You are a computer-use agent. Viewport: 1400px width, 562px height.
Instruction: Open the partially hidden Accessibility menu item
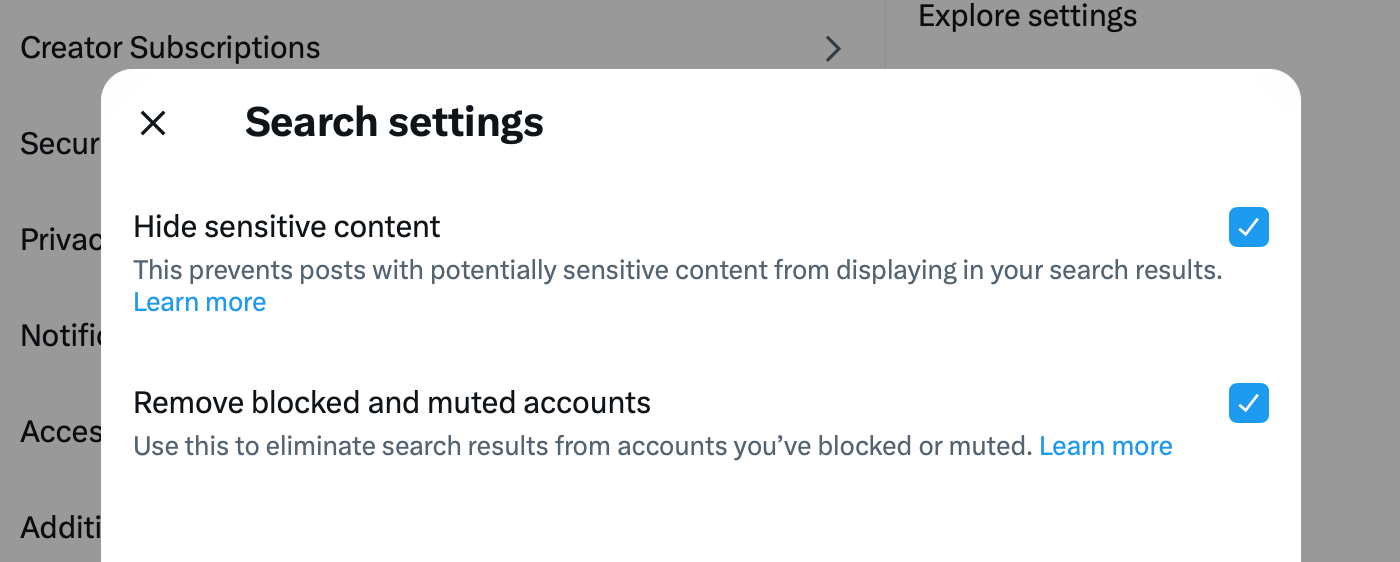[60, 432]
